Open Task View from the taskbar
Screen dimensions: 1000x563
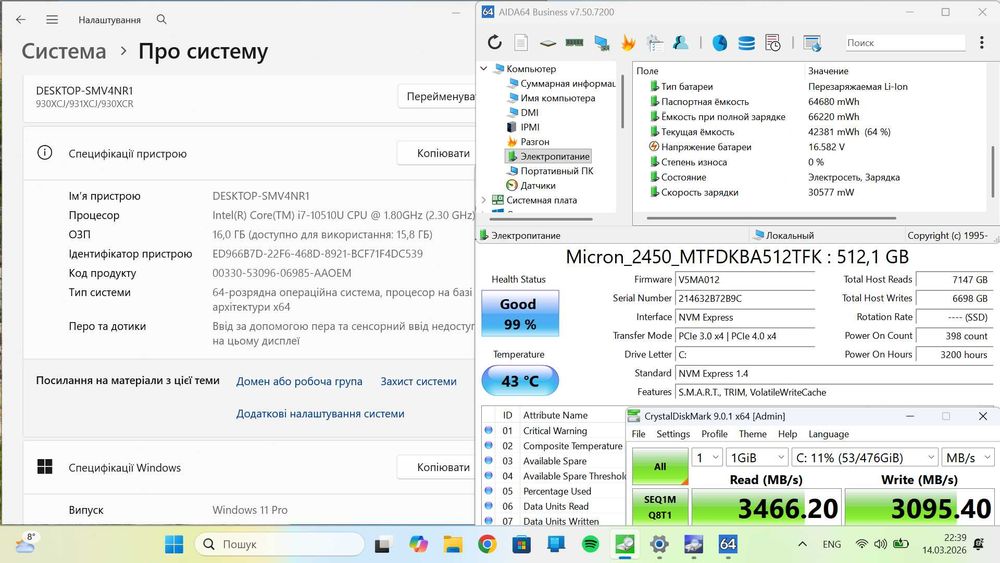point(383,545)
